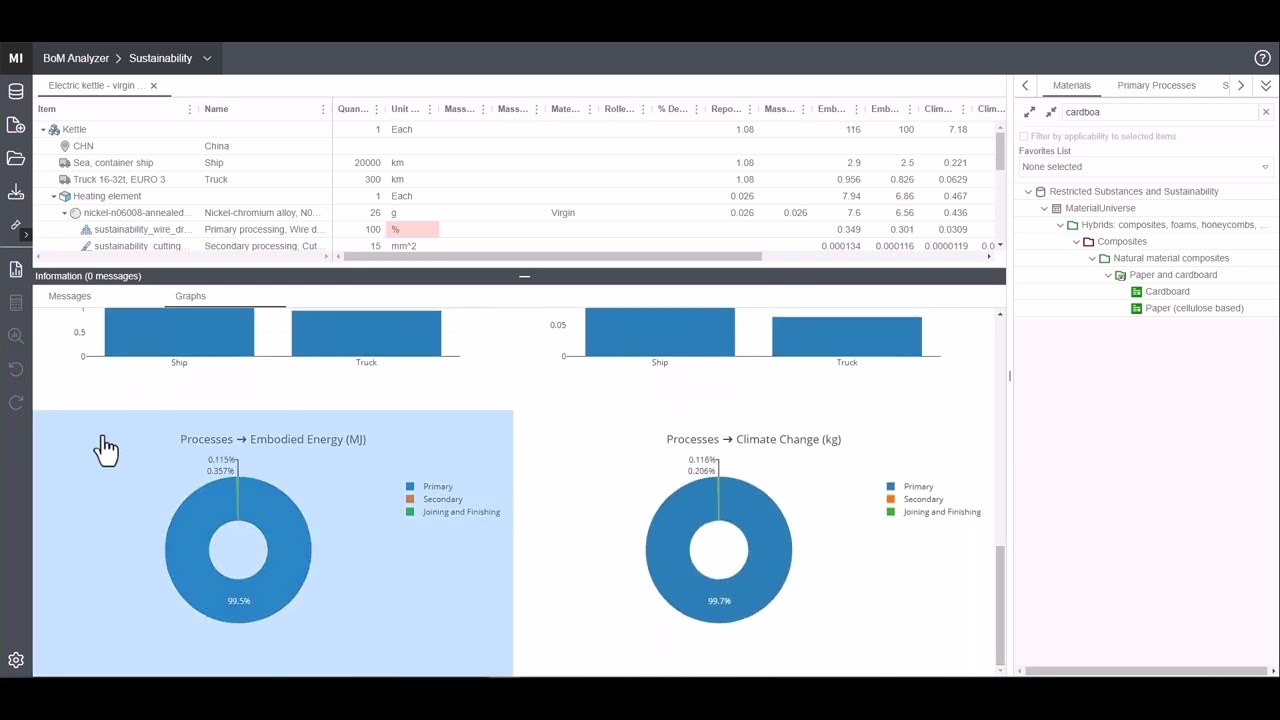Open the database icon in sidebar
The width and height of the screenshot is (1280, 720).
(15, 92)
